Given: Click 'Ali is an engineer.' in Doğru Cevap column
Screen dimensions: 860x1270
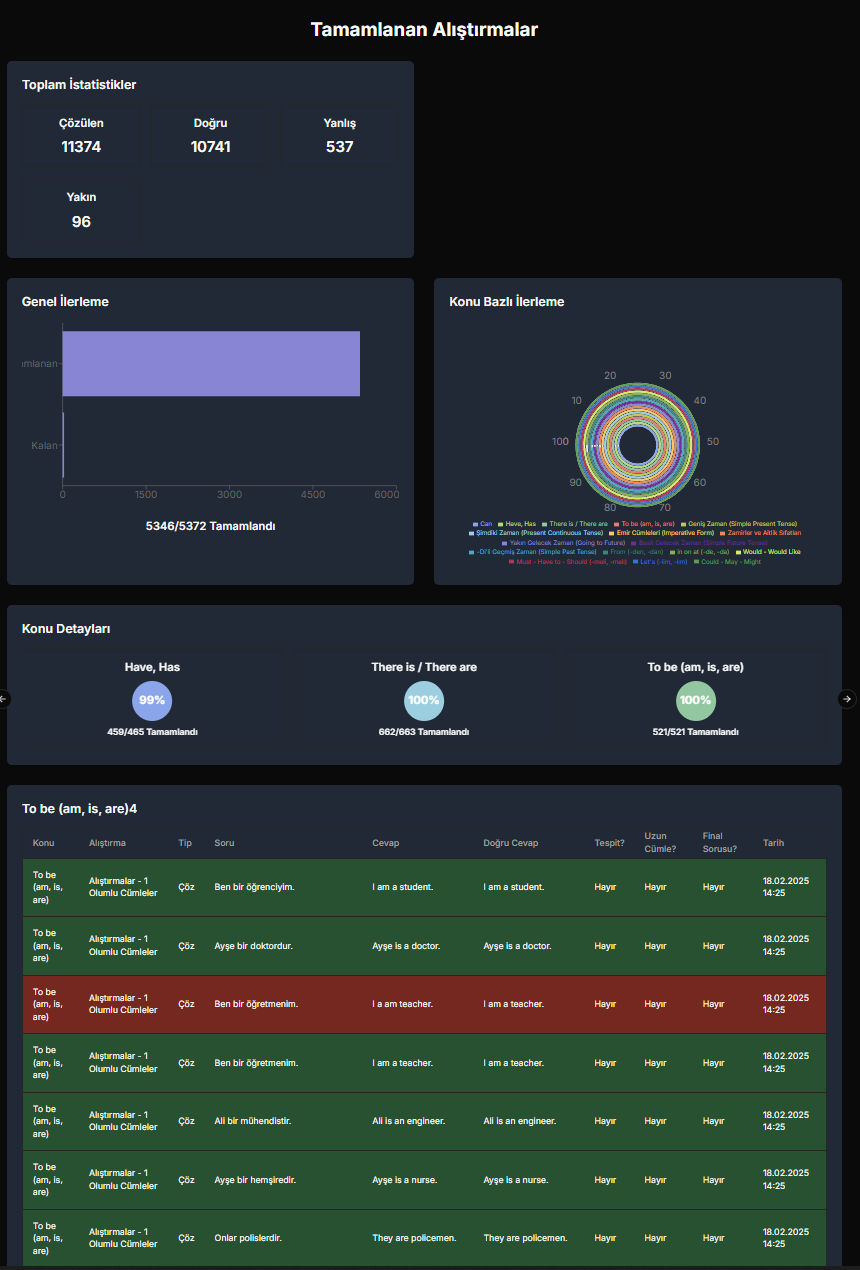Looking at the screenshot, I should pos(520,1121).
